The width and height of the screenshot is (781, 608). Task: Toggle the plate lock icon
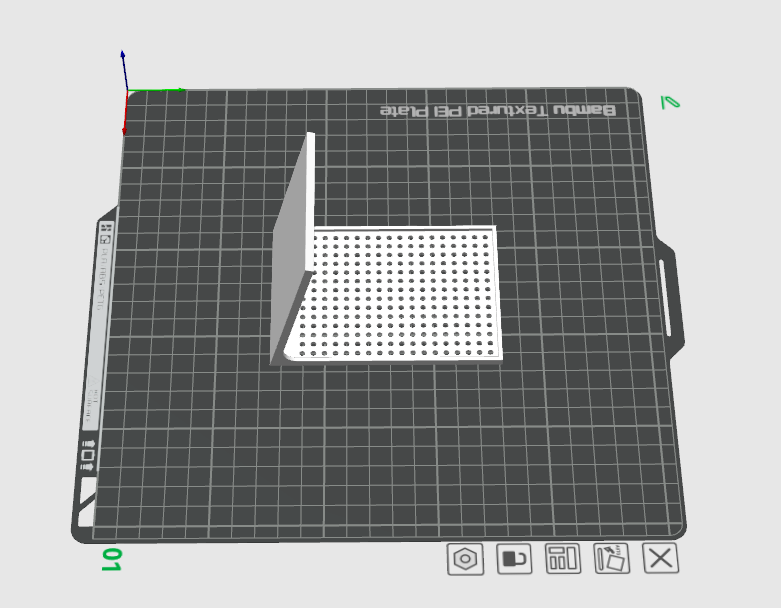[x=514, y=558]
